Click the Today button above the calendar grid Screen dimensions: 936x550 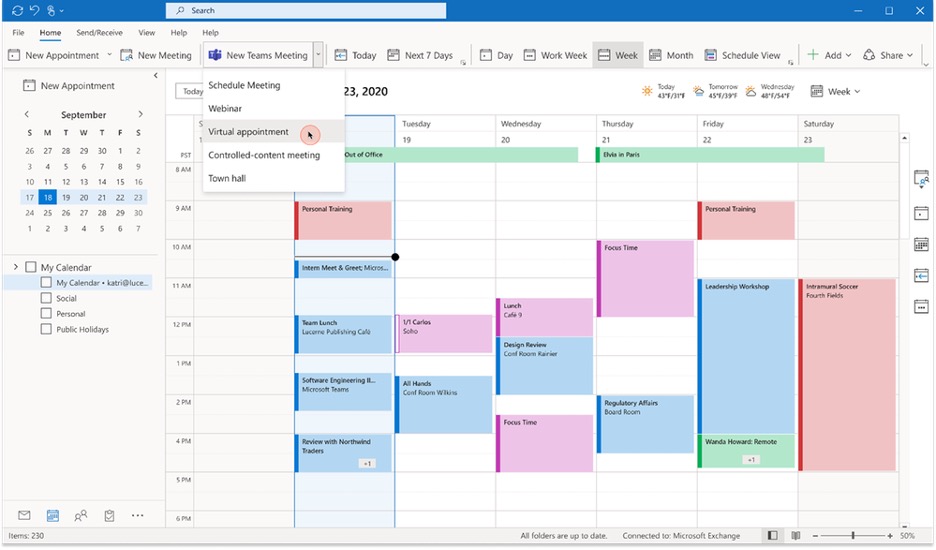[190, 91]
